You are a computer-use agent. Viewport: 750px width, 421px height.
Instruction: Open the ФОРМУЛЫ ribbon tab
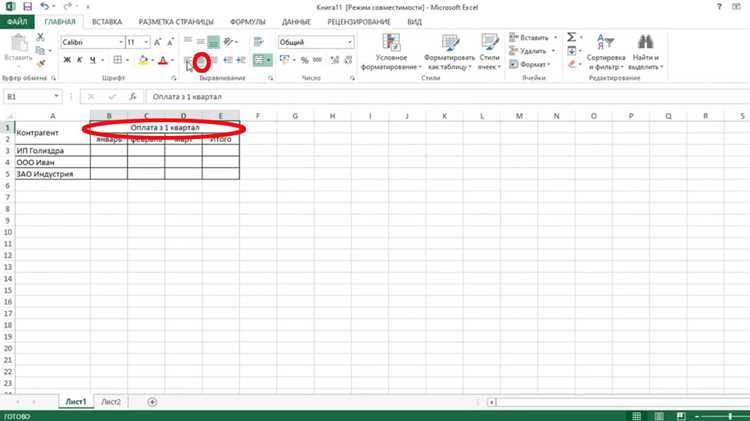point(248,22)
